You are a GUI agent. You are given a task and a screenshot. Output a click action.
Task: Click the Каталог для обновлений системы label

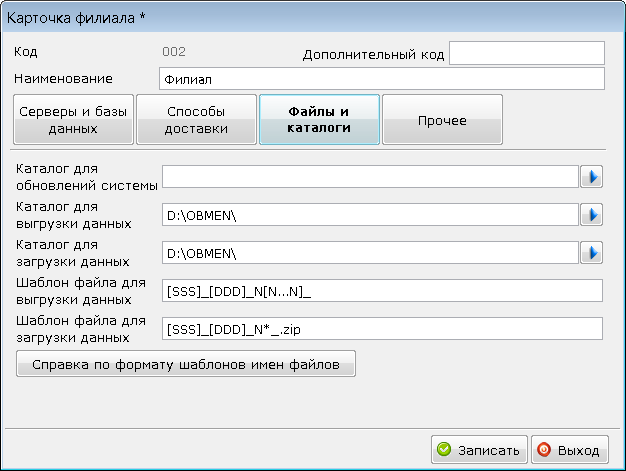tap(87, 177)
